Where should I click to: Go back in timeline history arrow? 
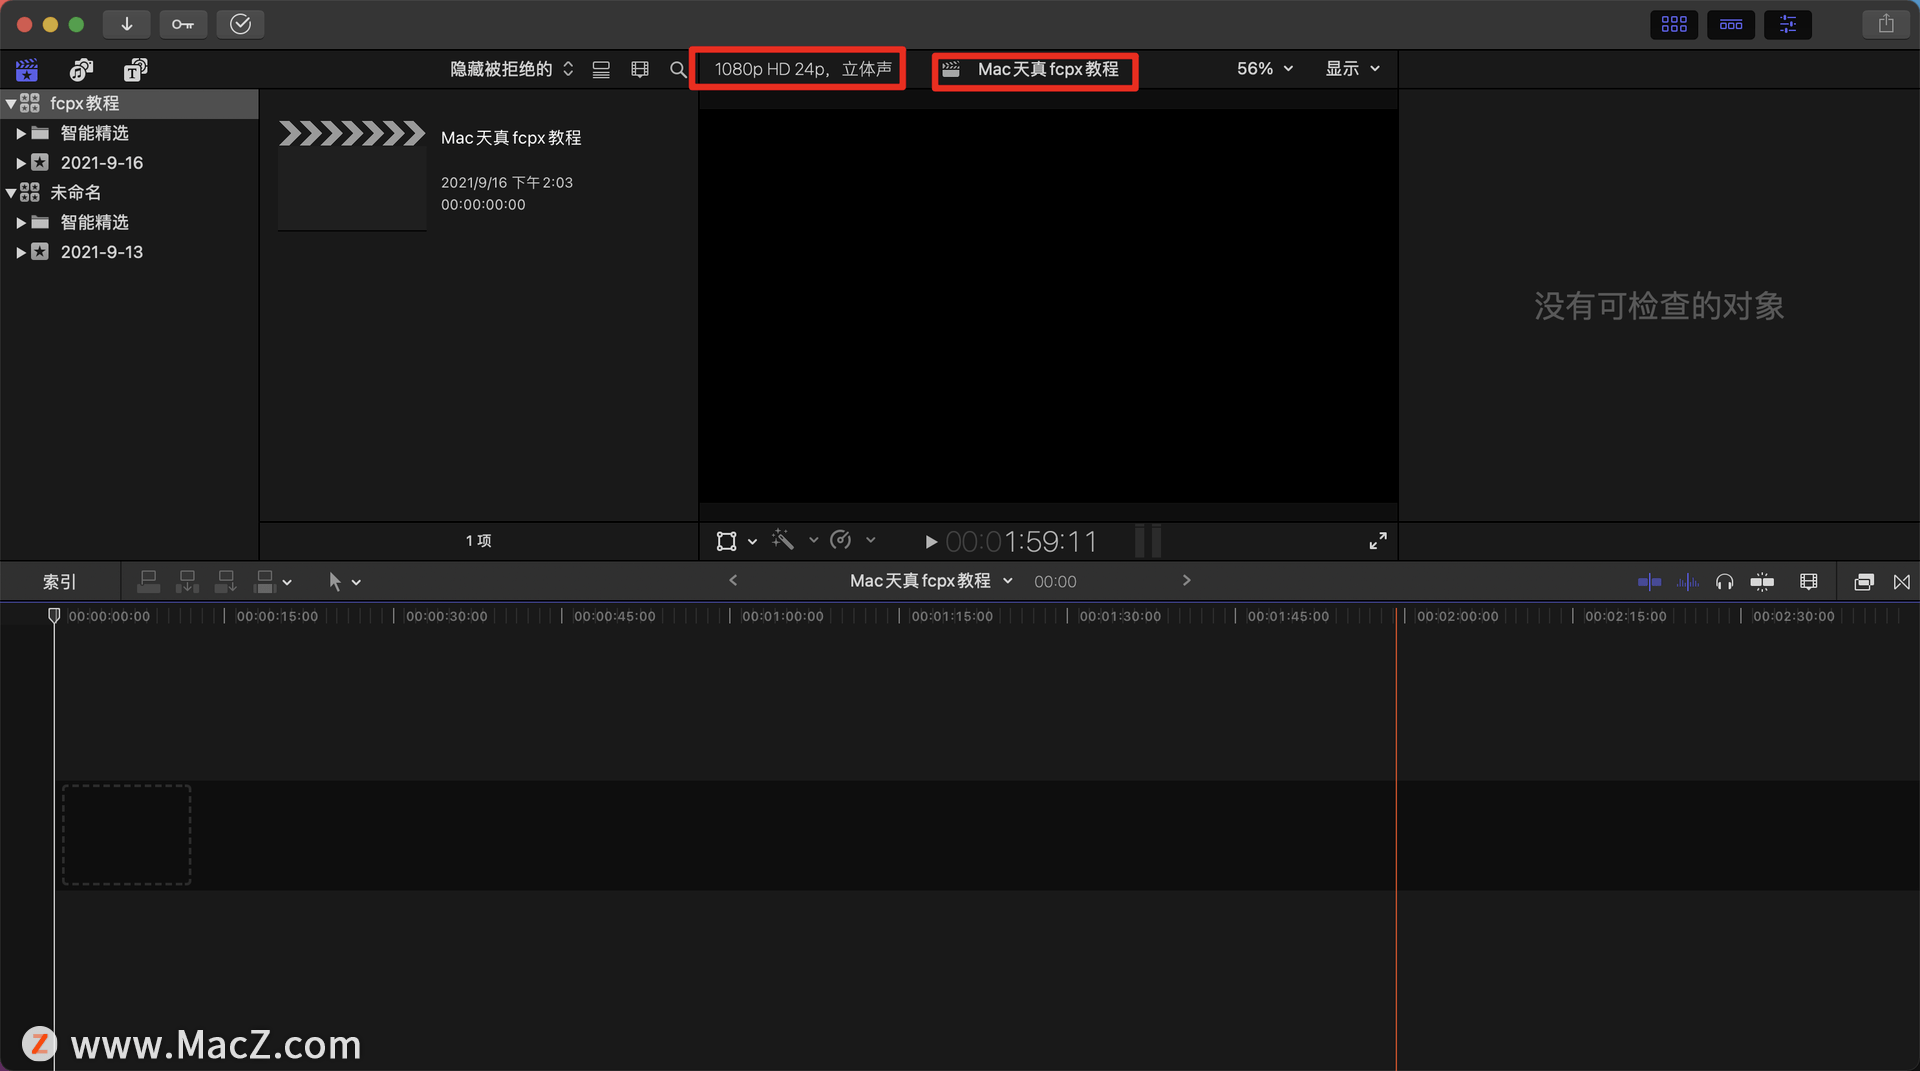coord(733,581)
